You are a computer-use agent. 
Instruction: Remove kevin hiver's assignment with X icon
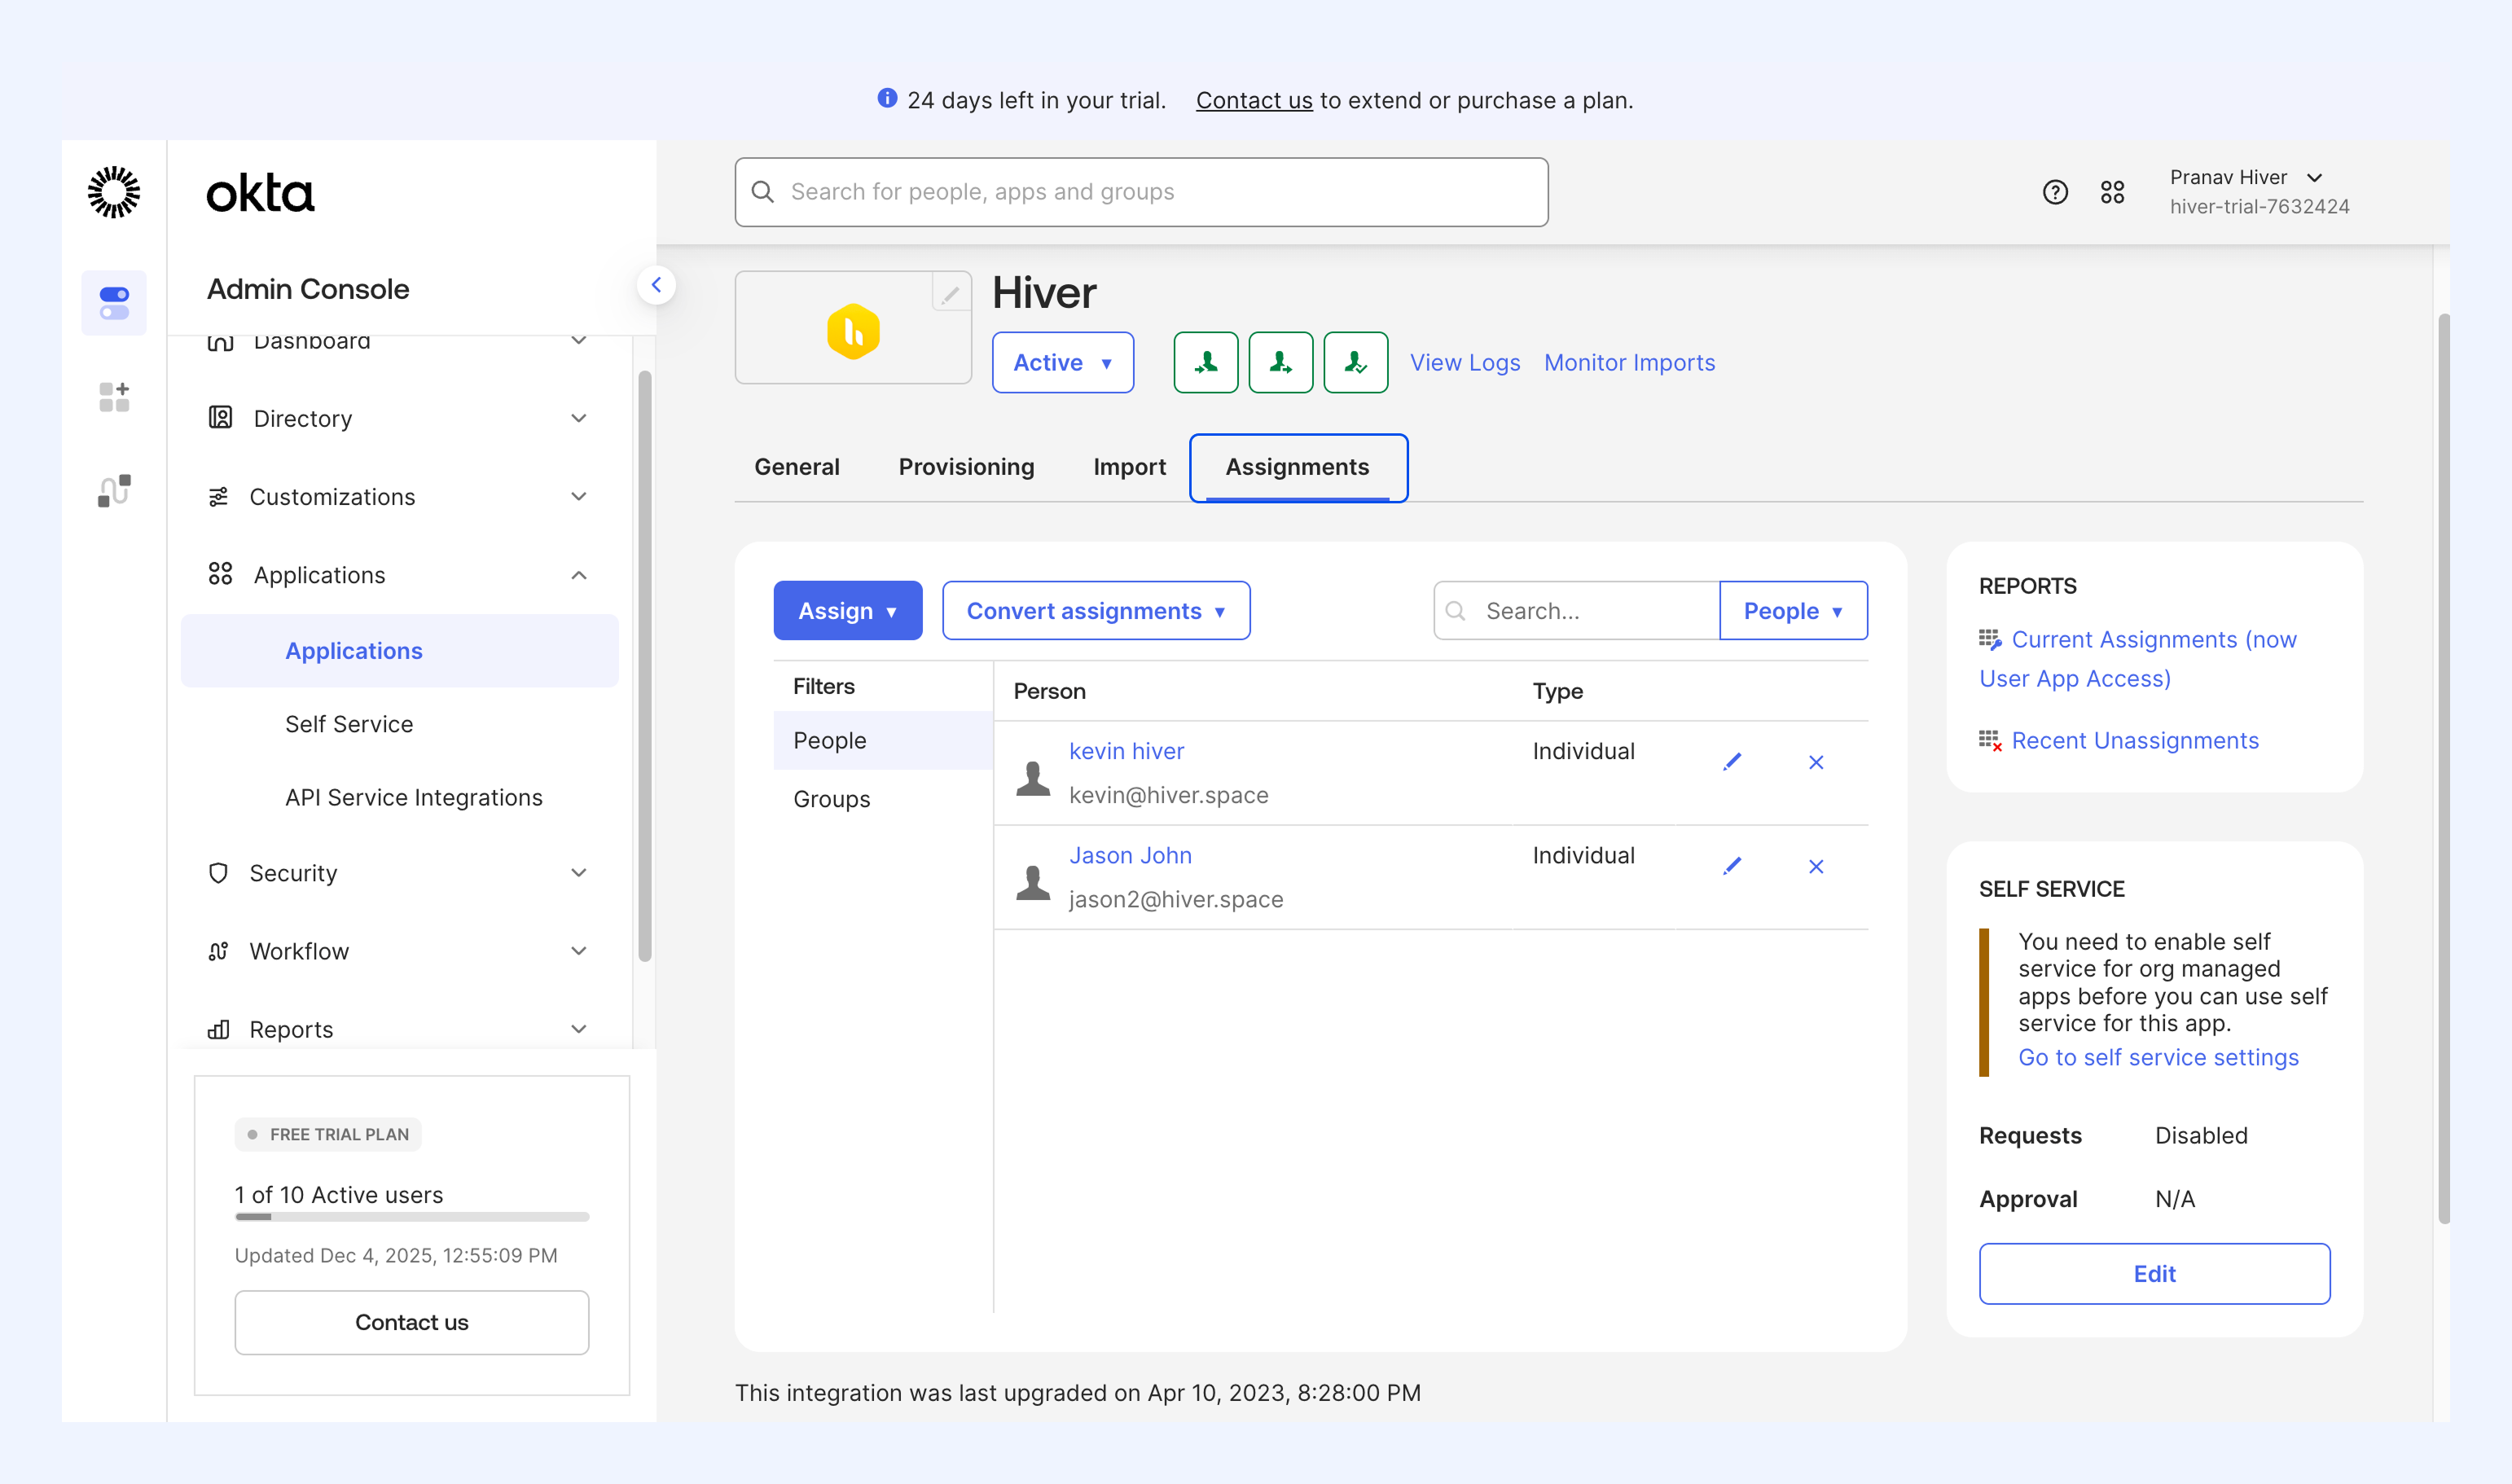(1816, 762)
